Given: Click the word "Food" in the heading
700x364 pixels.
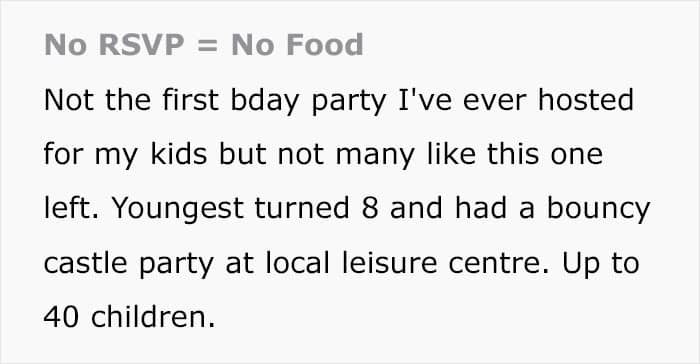Looking at the screenshot, I should point(325,45).
